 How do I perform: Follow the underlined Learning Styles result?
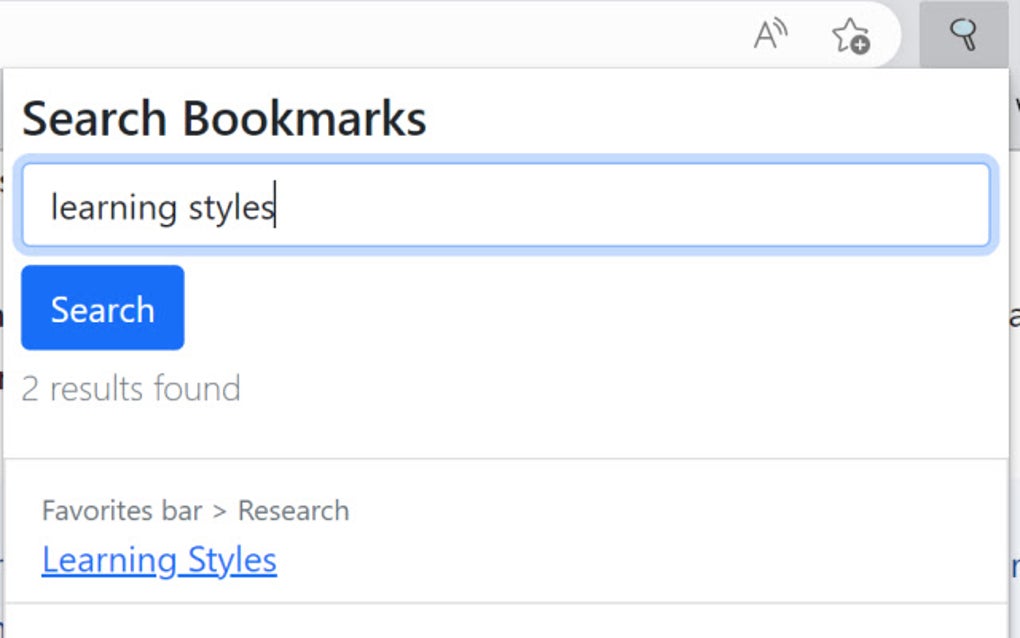point(159,559)
